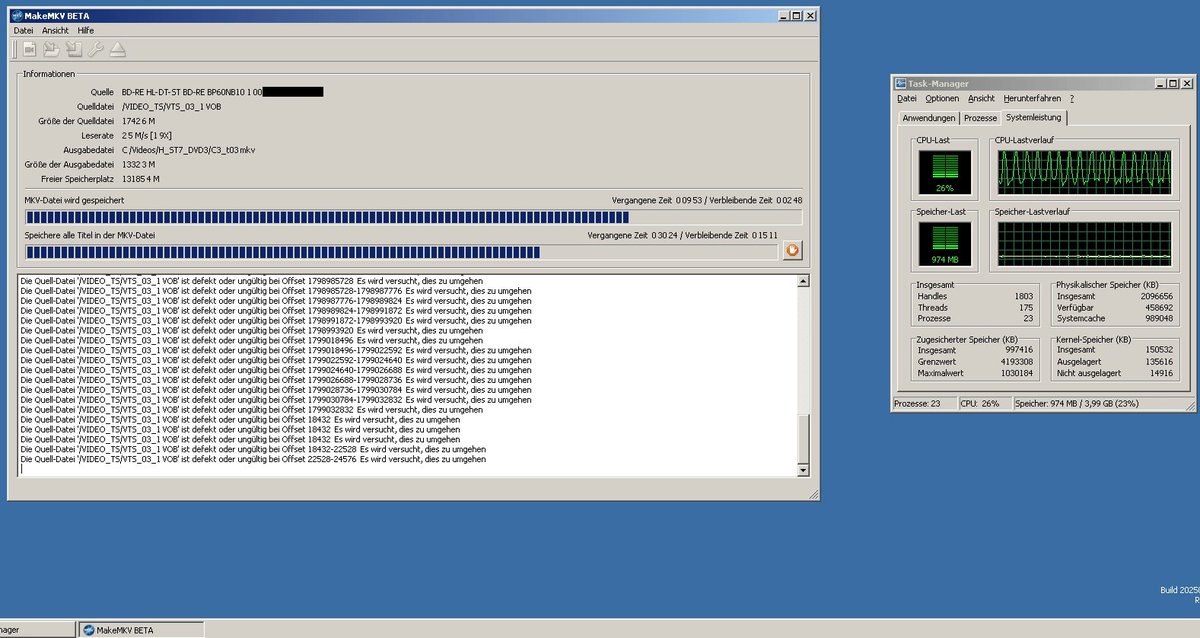Open the Datei menu in MakeMKV
The image size is (1200, 638).
(23, 31)
